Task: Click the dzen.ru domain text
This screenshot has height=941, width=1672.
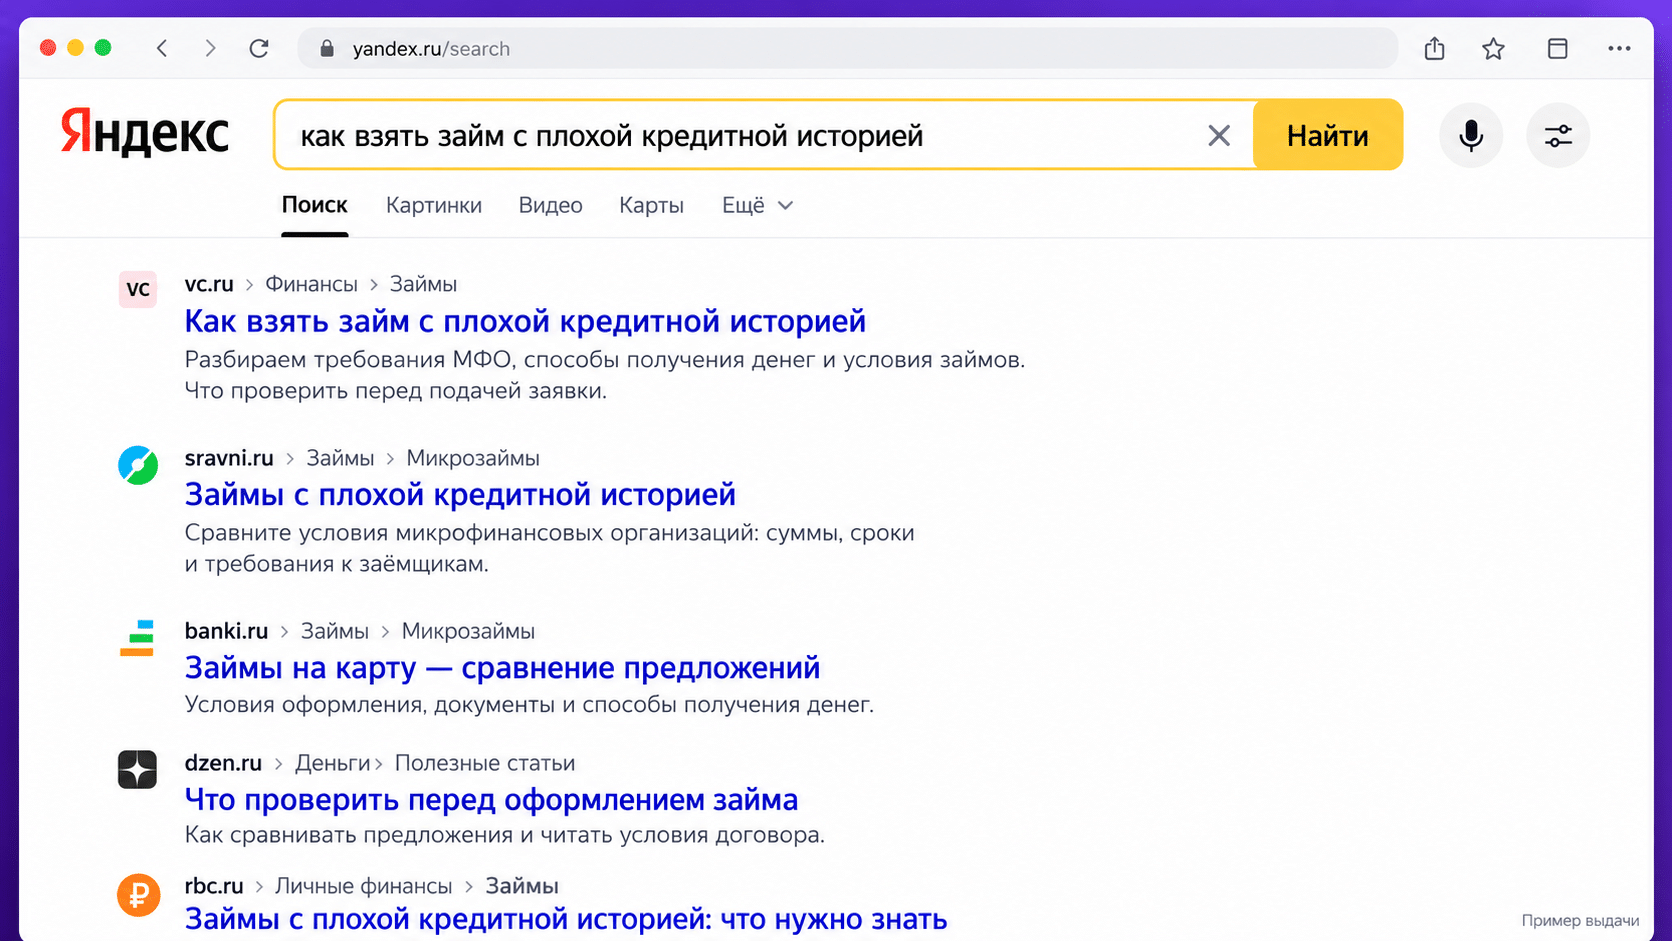Action: coord(223,763)
